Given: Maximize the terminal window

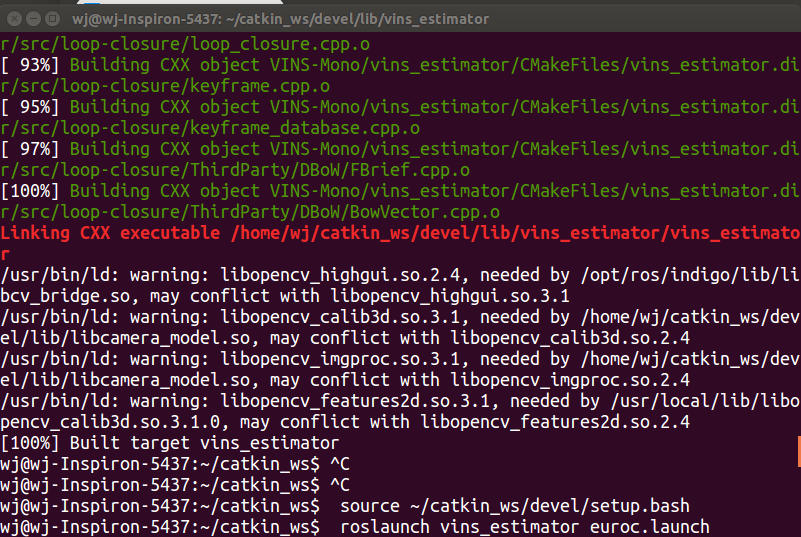Looking at the screenshot, I should coord(52,19).
